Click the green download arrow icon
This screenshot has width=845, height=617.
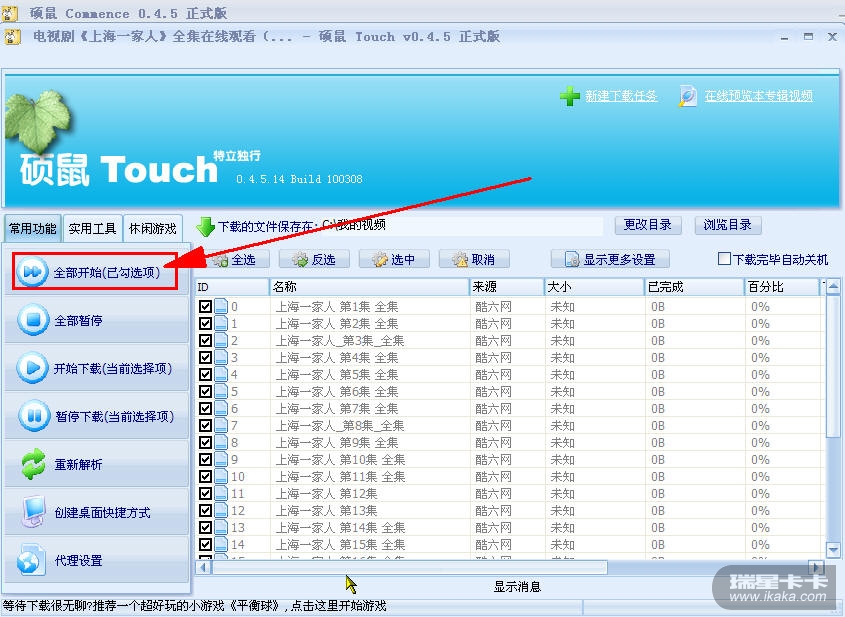[205, 227]
